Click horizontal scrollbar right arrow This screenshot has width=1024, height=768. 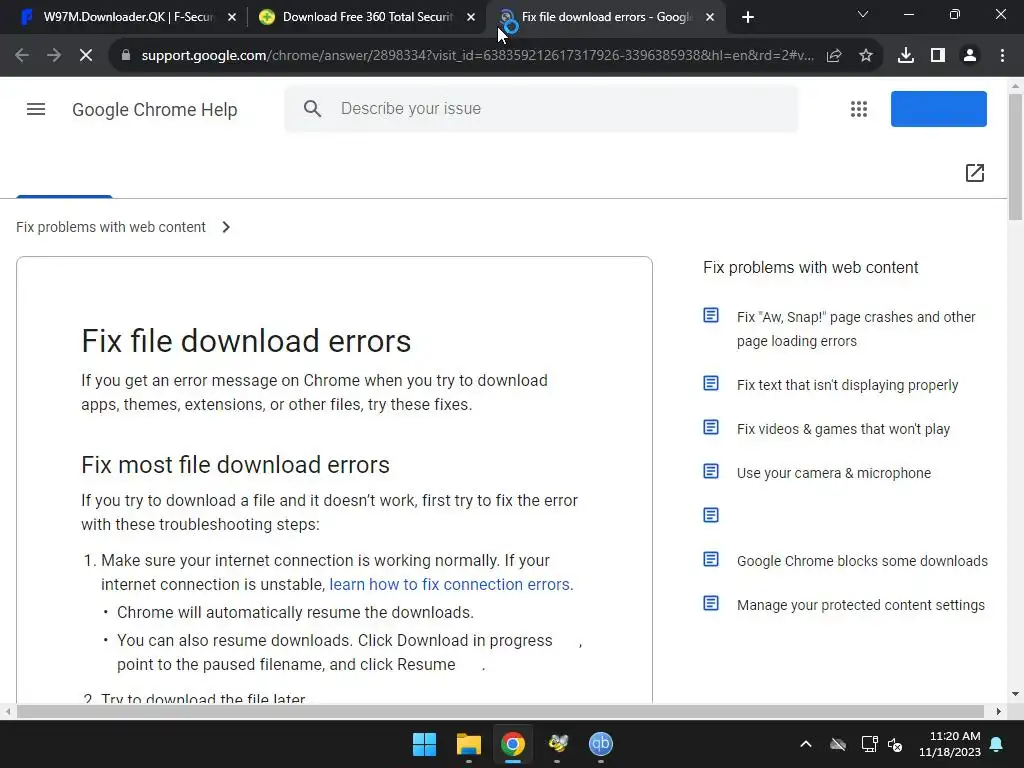coord(999,711)
